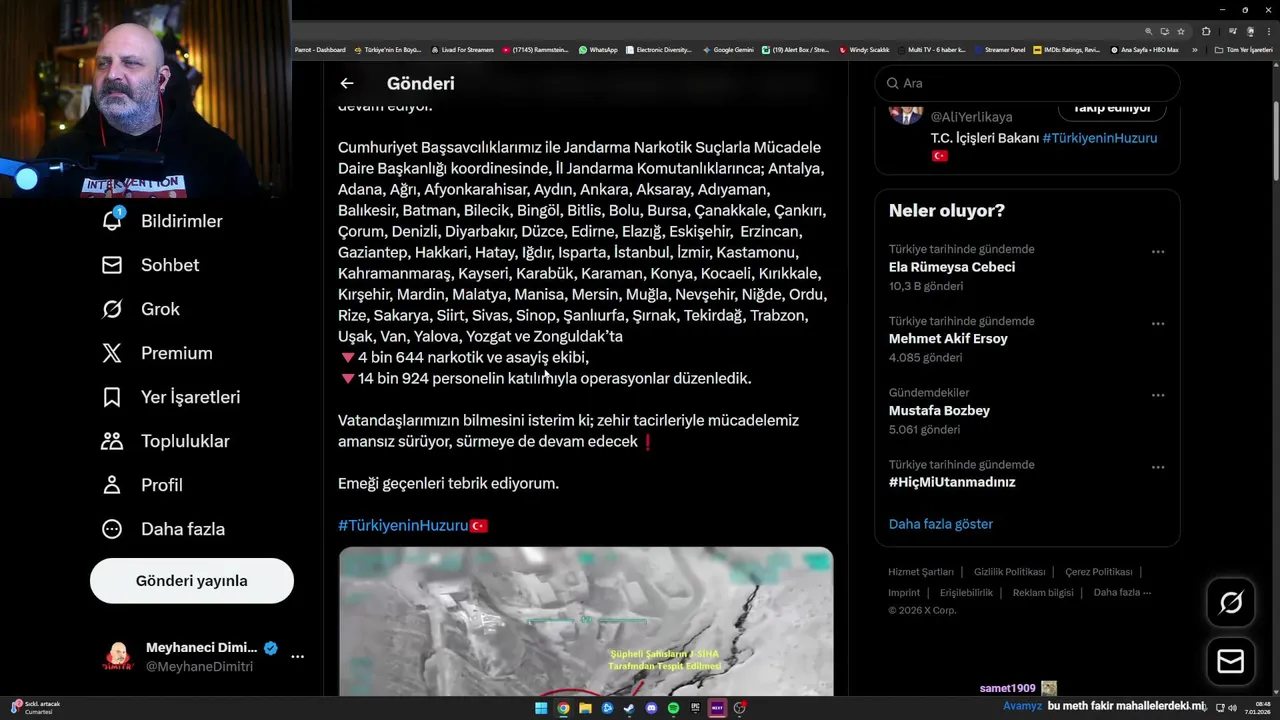The width and height of the screenshot is (1280, 720).
Task: Open Windows Start button in taskbar
Action: 541,708
